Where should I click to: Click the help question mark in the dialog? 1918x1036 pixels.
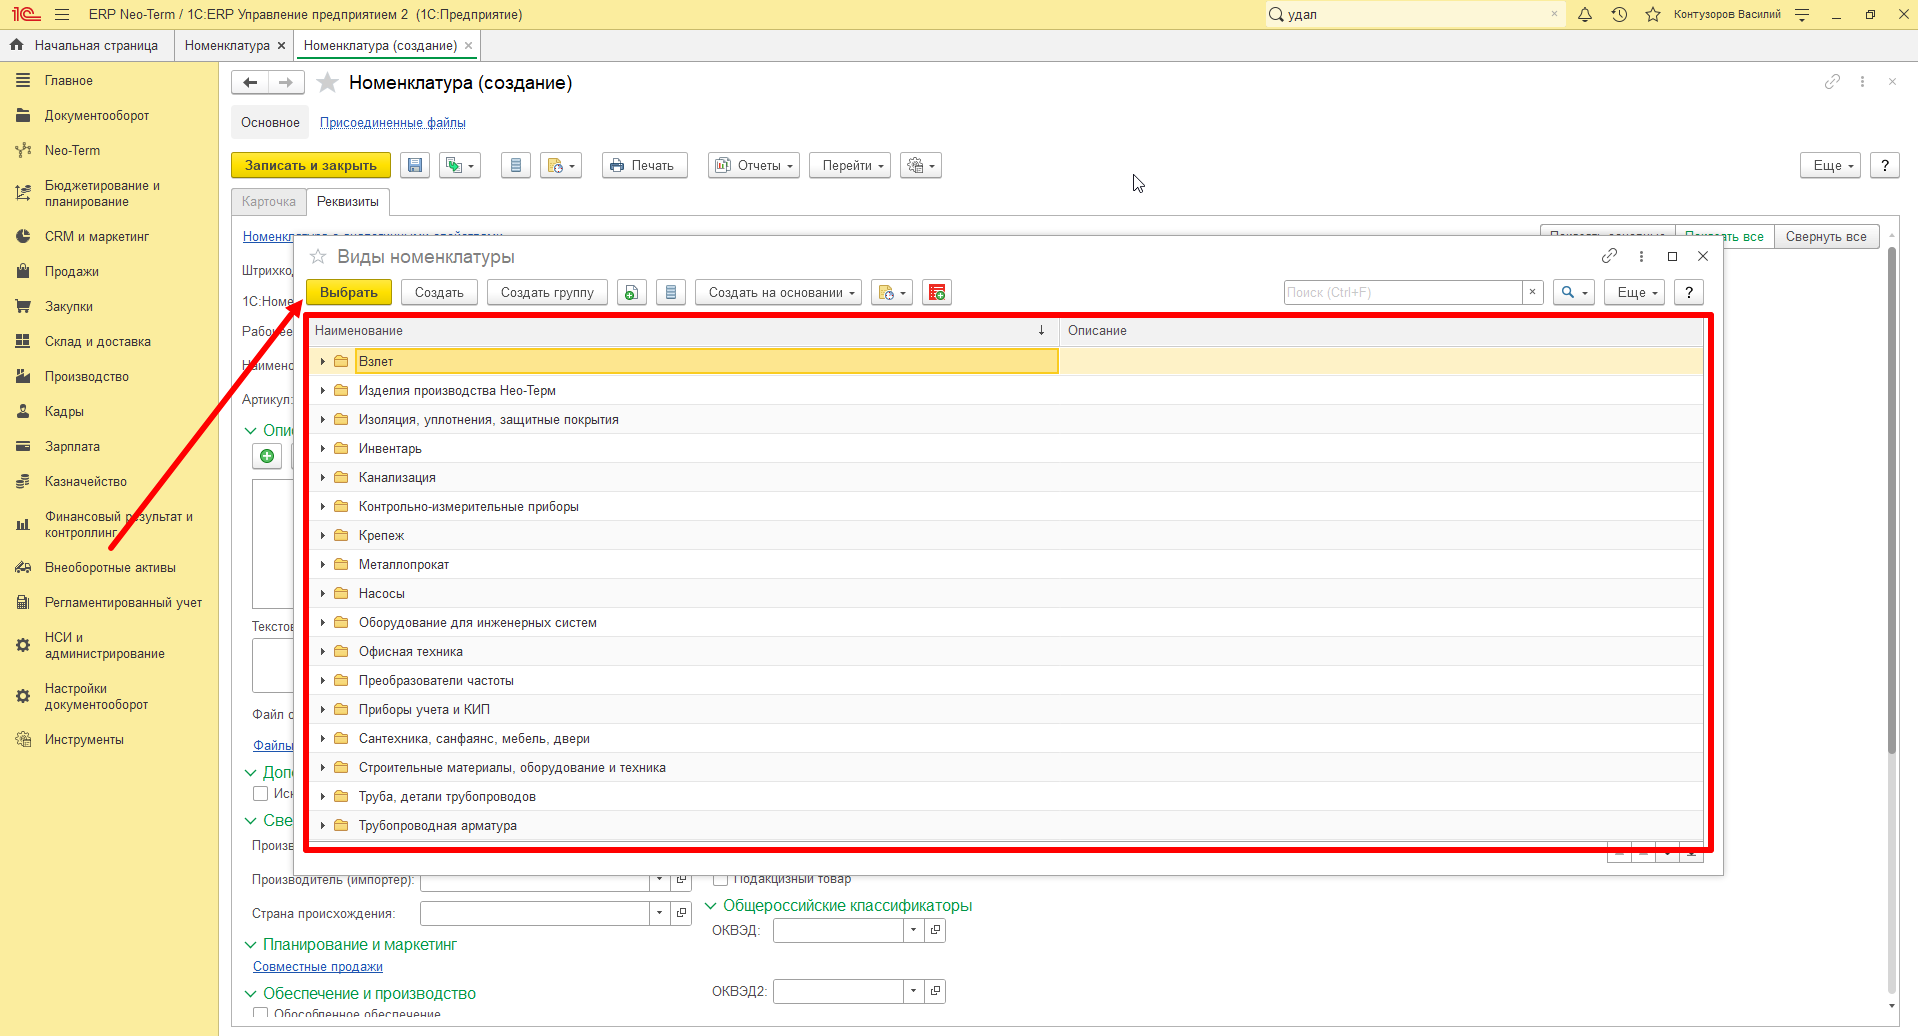click(x=1689, y=293)
